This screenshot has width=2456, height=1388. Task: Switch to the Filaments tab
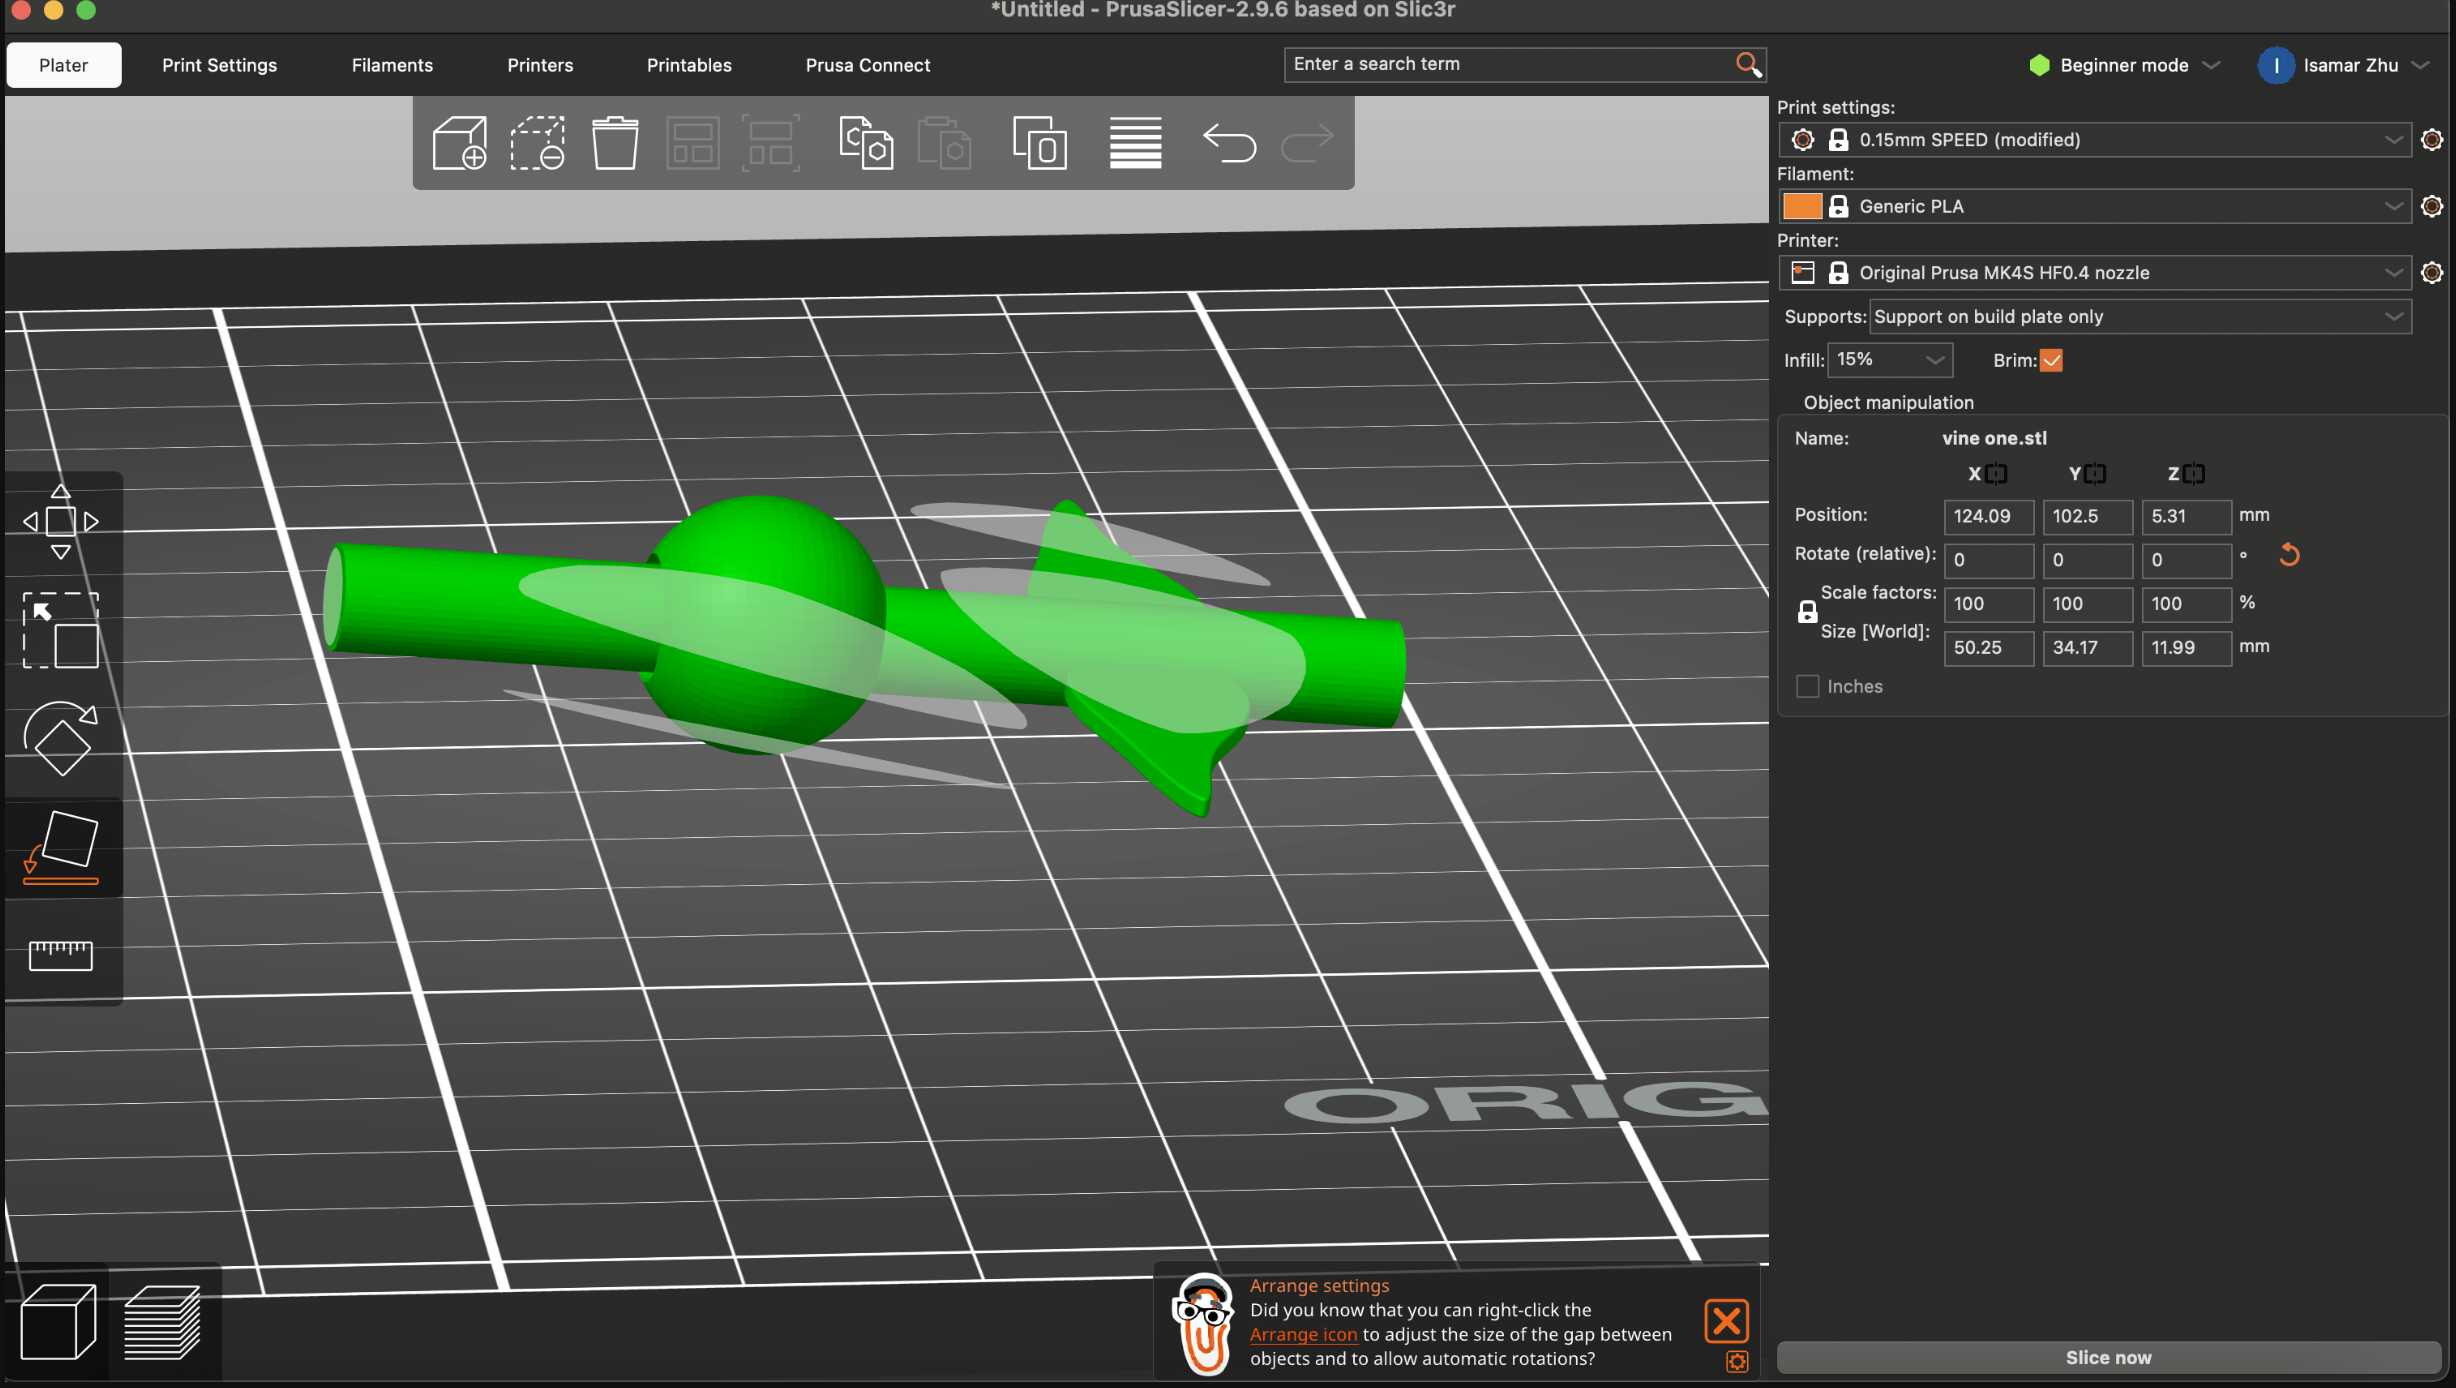(x=392, y=65)
